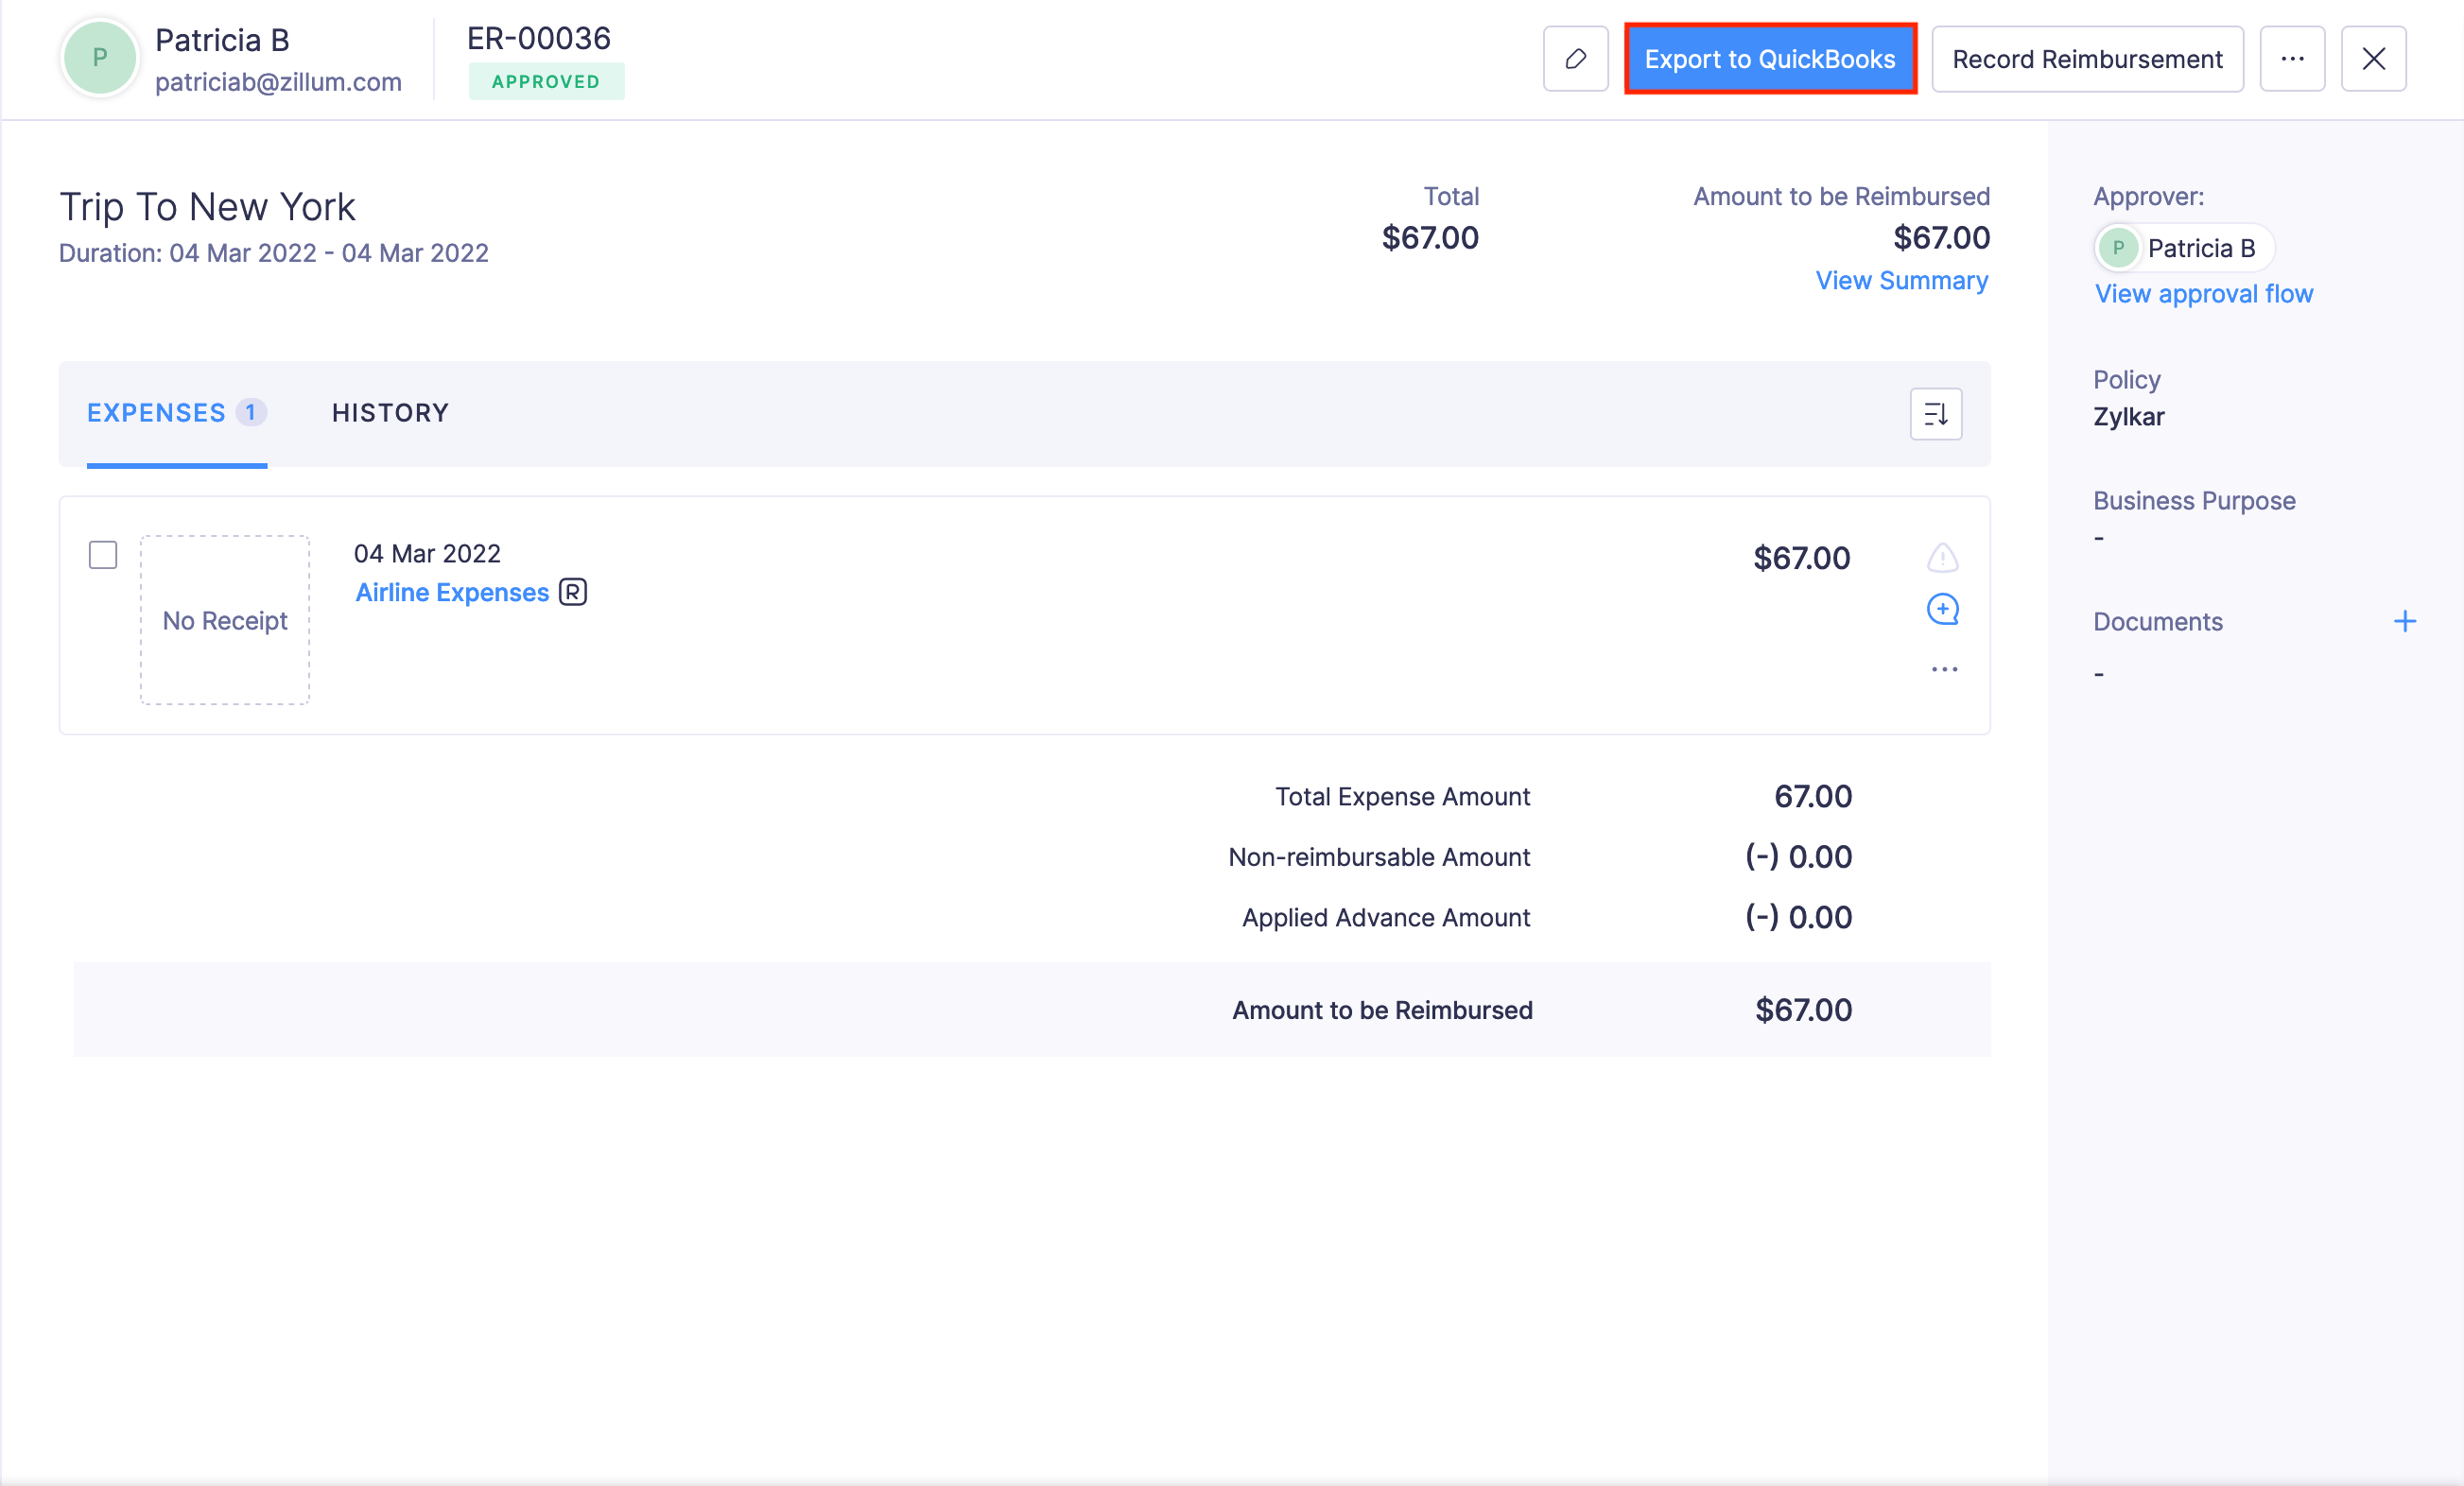Viewport: 2464px width, 1486px height.
Task: Click the warning triangle on the expense row
Action: click(x=1943, y=557)
